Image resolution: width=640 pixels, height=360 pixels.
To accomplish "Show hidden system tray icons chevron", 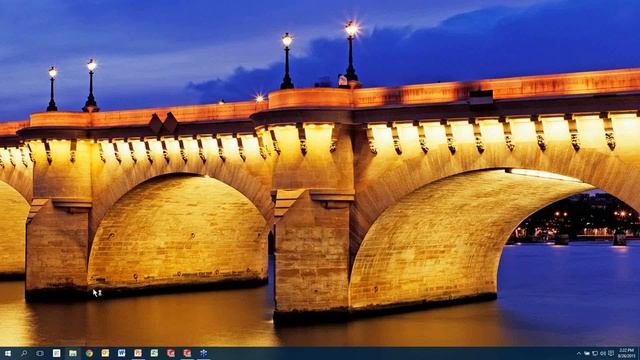I will [x=579, y=353].
